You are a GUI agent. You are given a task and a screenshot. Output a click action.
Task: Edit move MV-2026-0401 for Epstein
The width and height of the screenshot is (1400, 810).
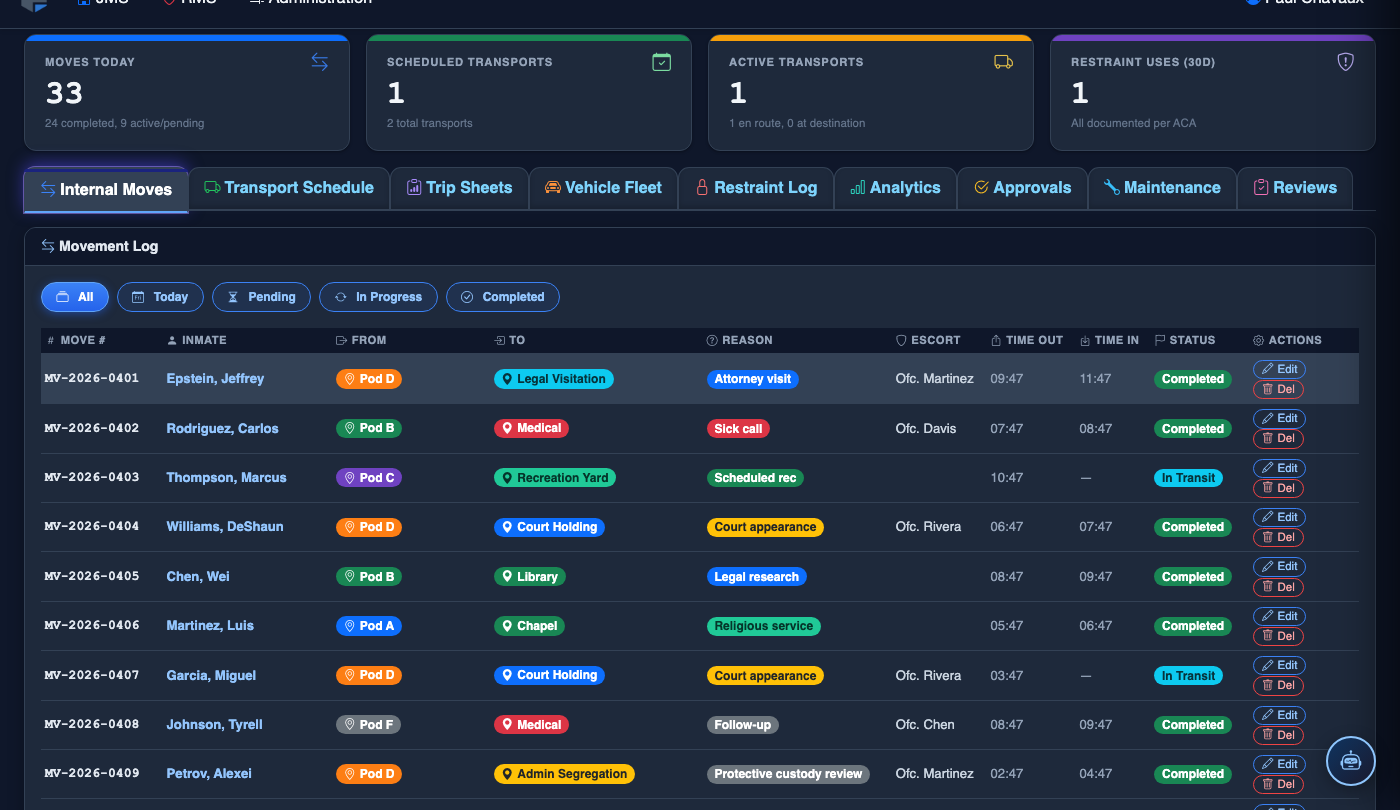[1279, 369]
